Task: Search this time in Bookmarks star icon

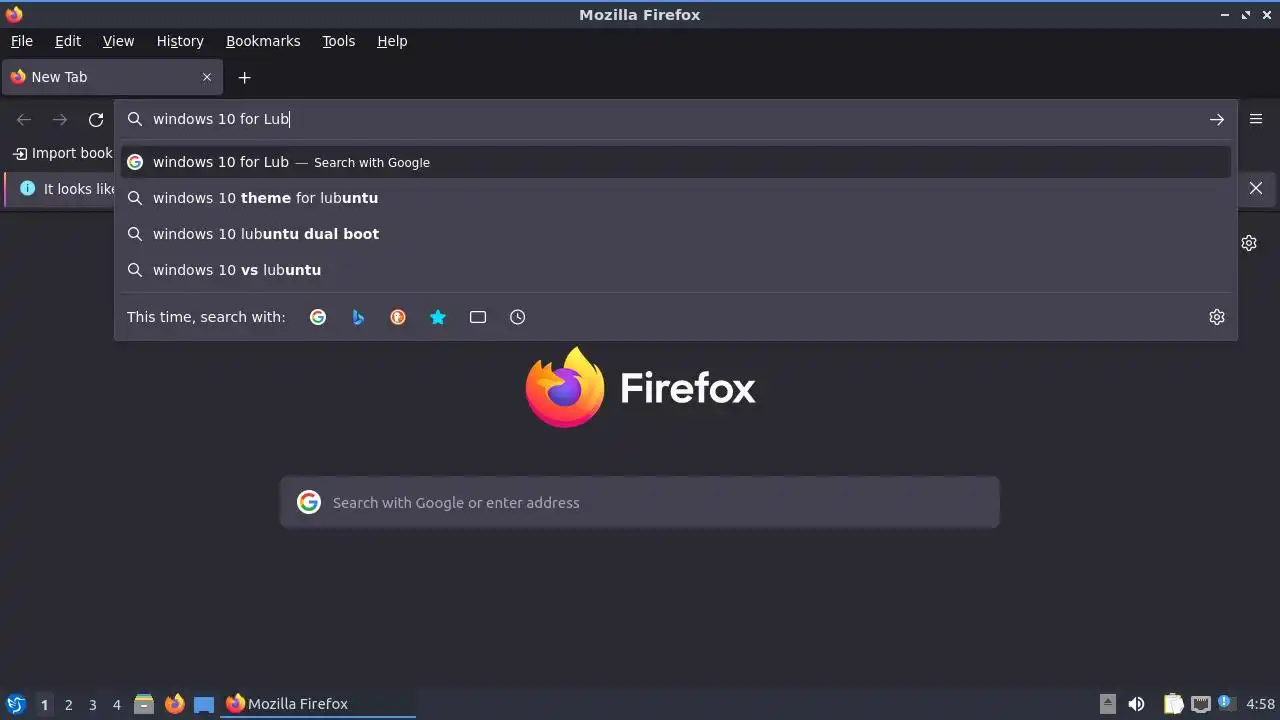Action: click(438, 317)
